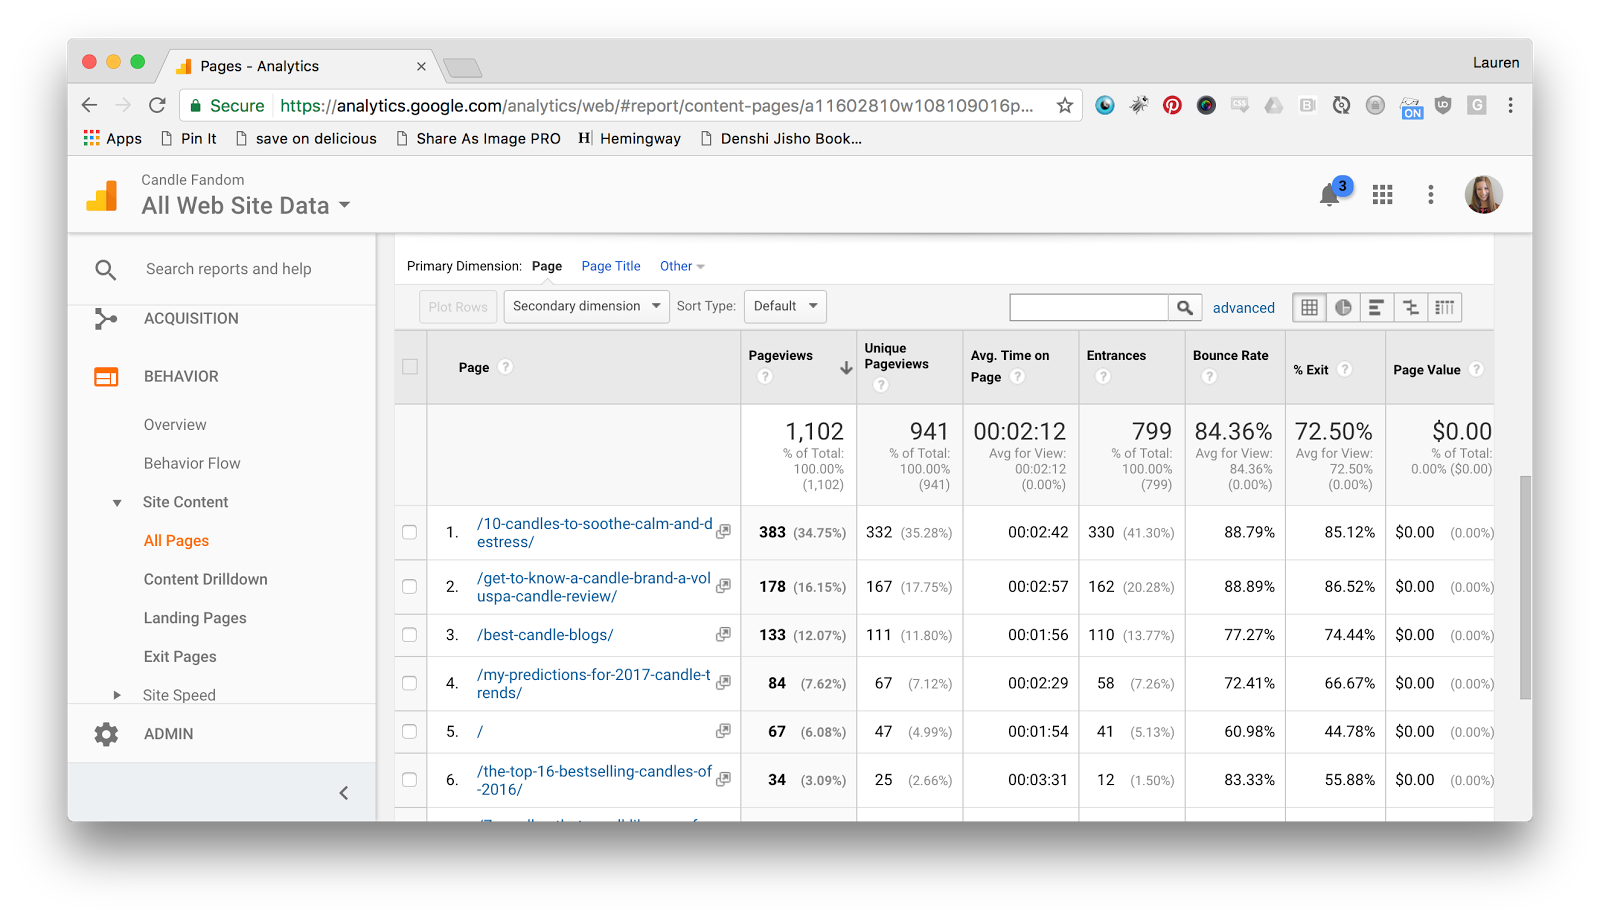
Task: Open Landing Pages in sidebar
Action: 195,618
